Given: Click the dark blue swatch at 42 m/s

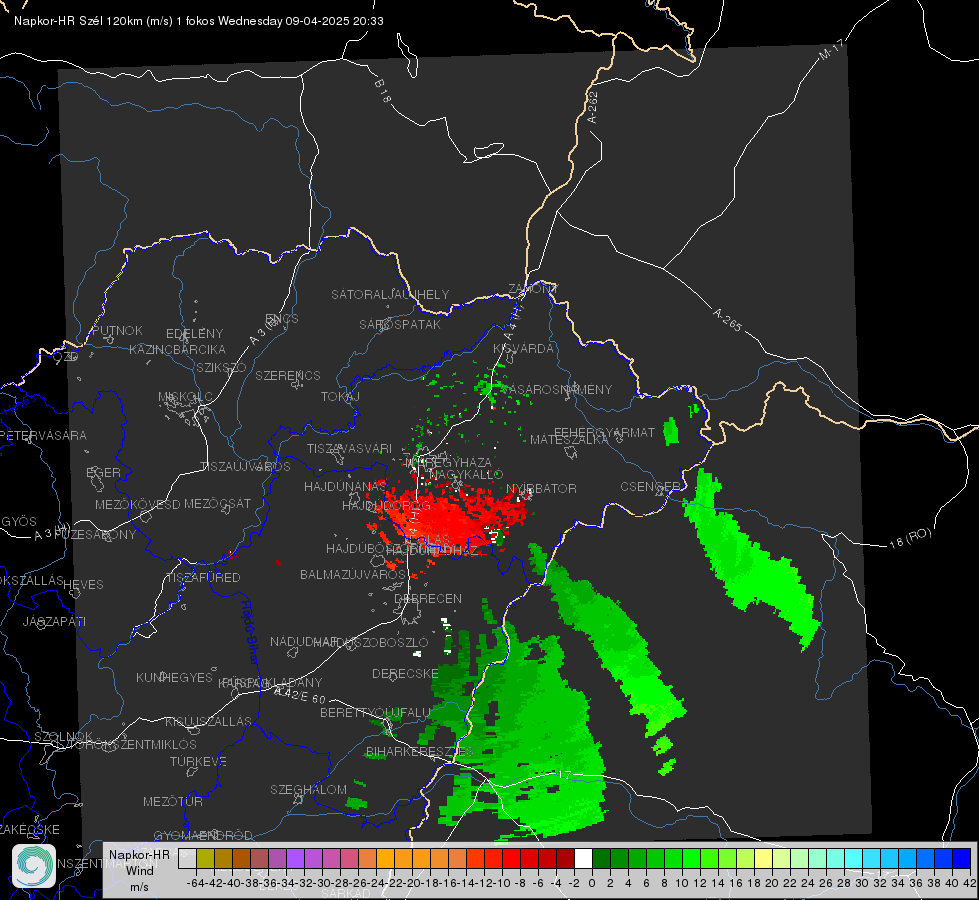Looking at the screenshot, I should point(962,859).
